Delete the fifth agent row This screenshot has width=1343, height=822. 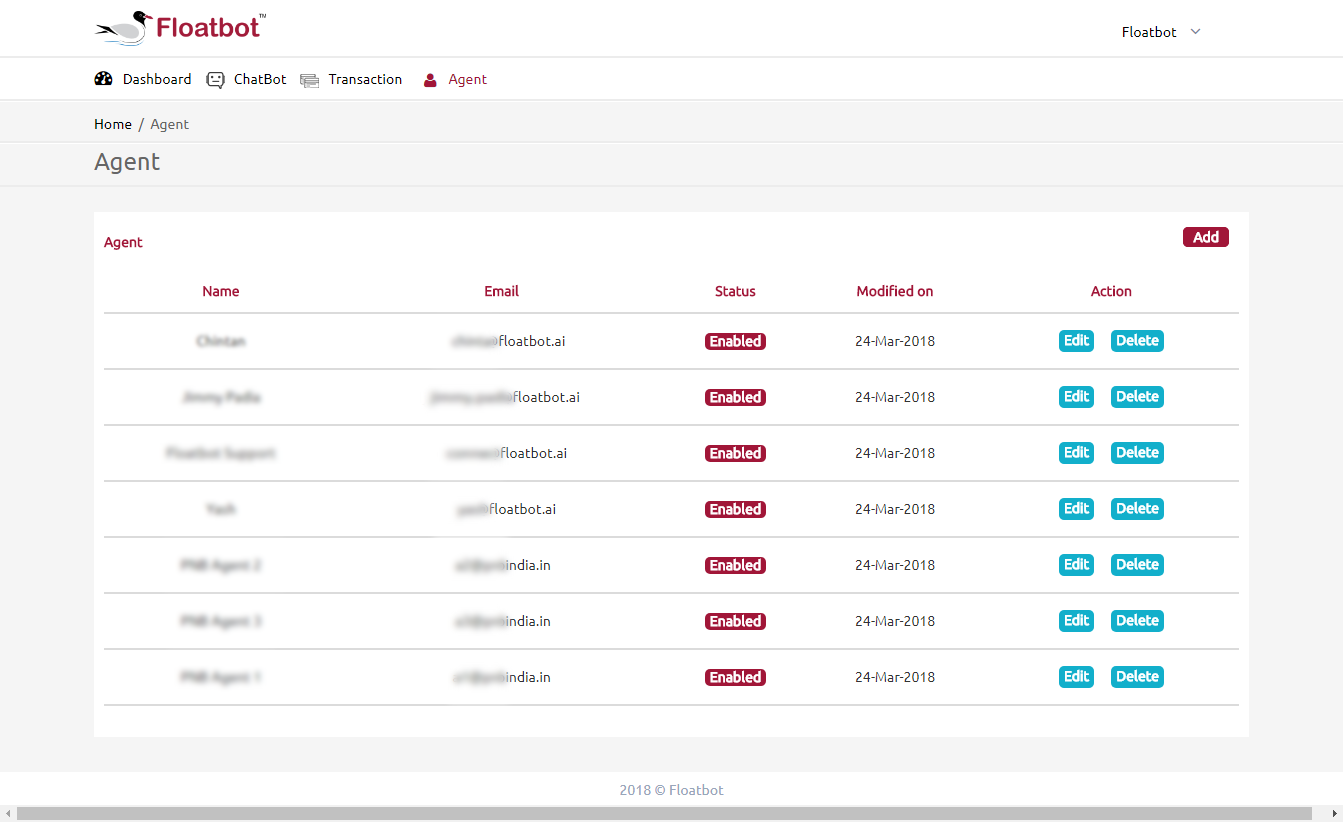[x=1137, y=565]
